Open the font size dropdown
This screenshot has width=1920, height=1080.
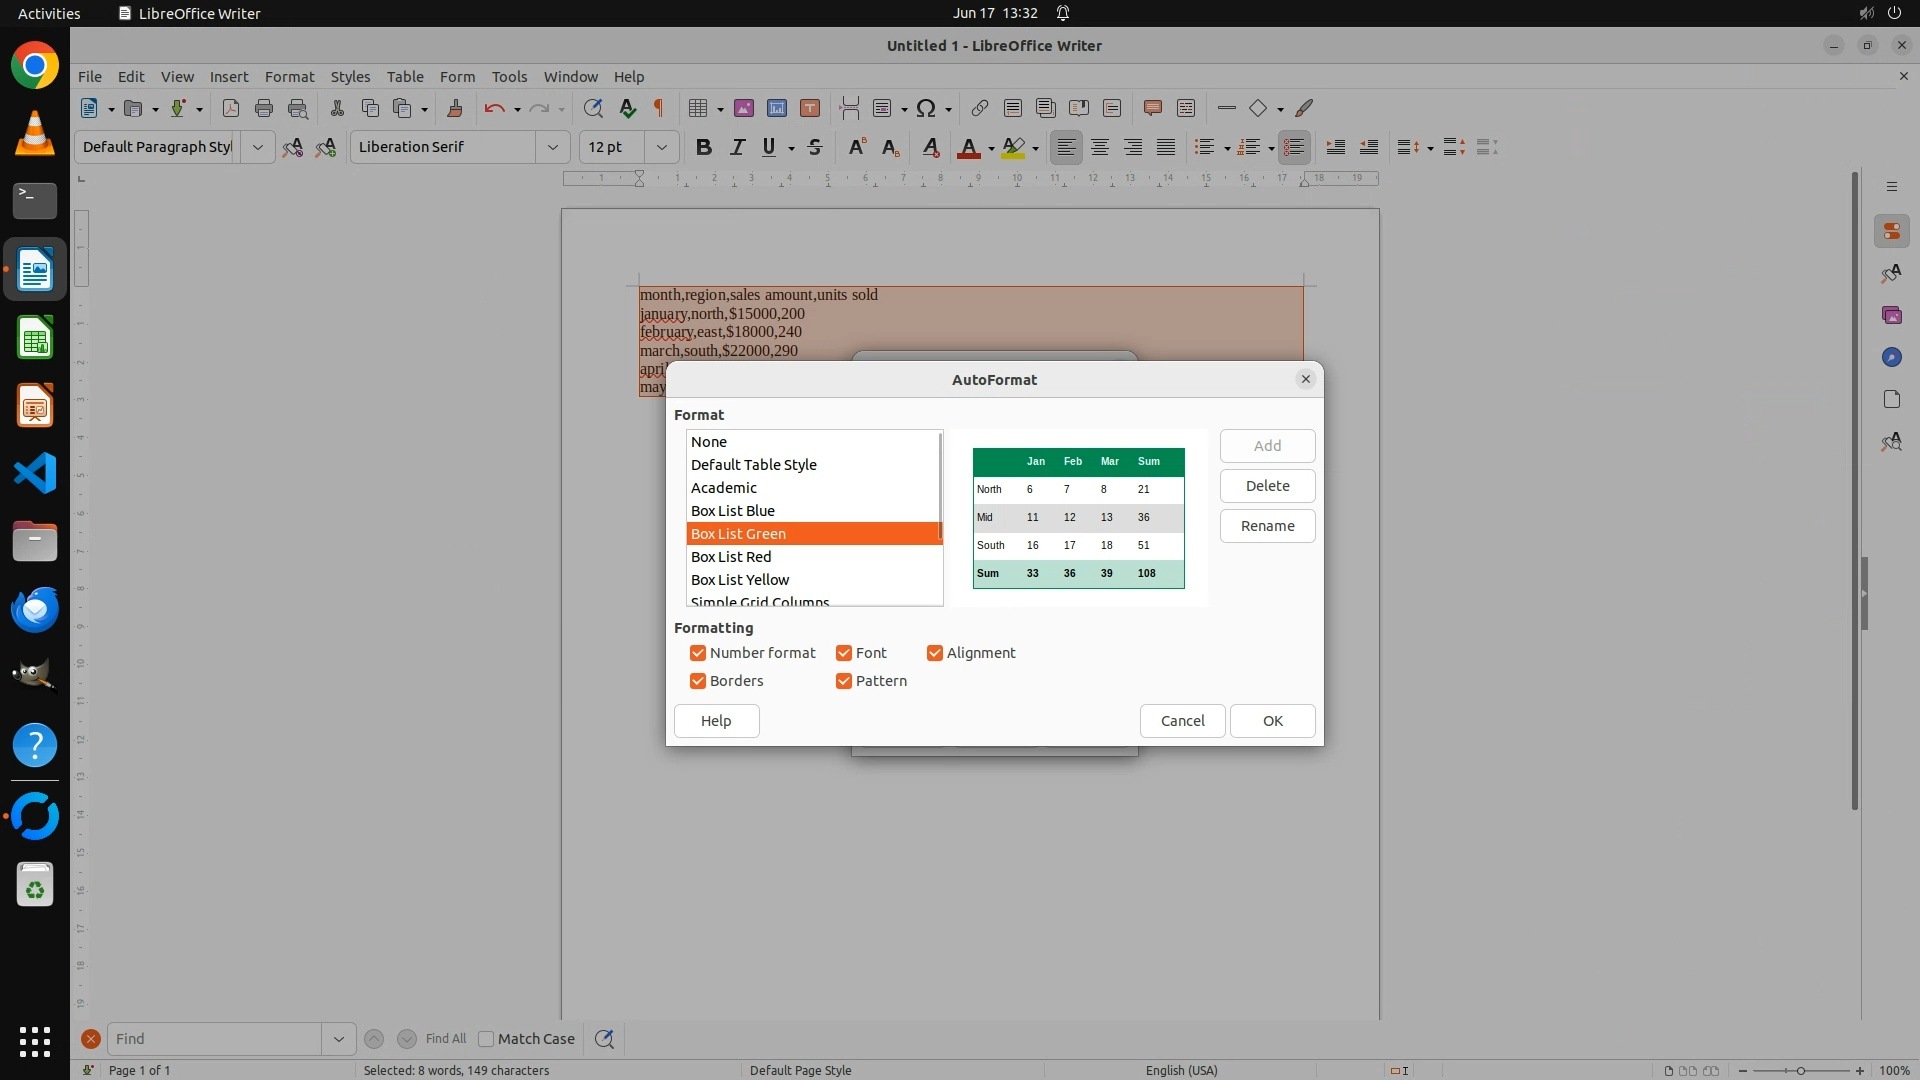pyautogui.click(x=661, y=147)
